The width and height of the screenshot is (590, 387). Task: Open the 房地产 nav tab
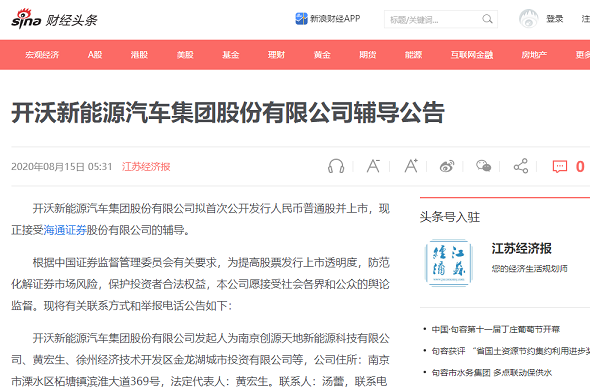(x=534, y=55)
